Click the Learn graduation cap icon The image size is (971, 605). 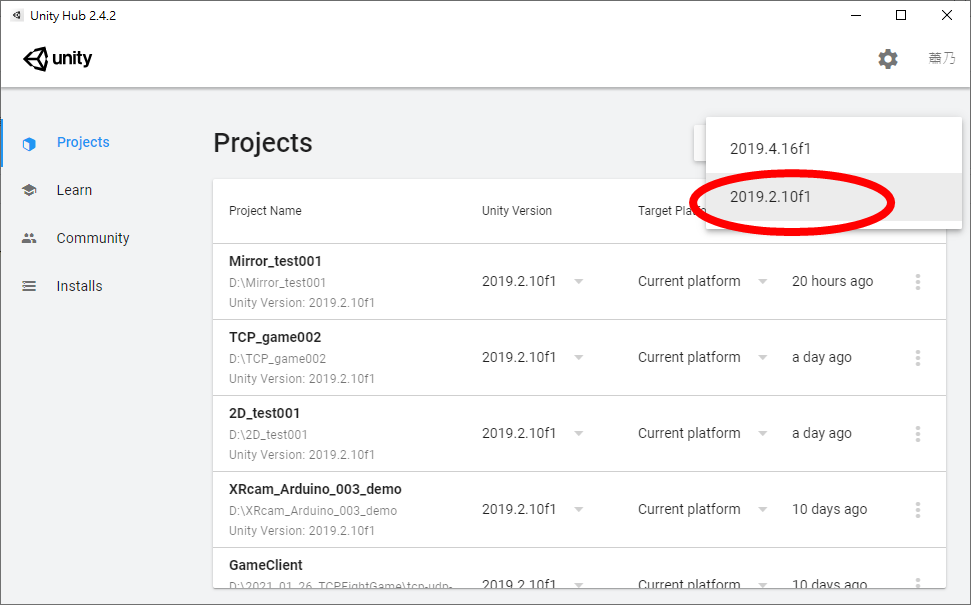pyautogui.click(x=29, y=190)
